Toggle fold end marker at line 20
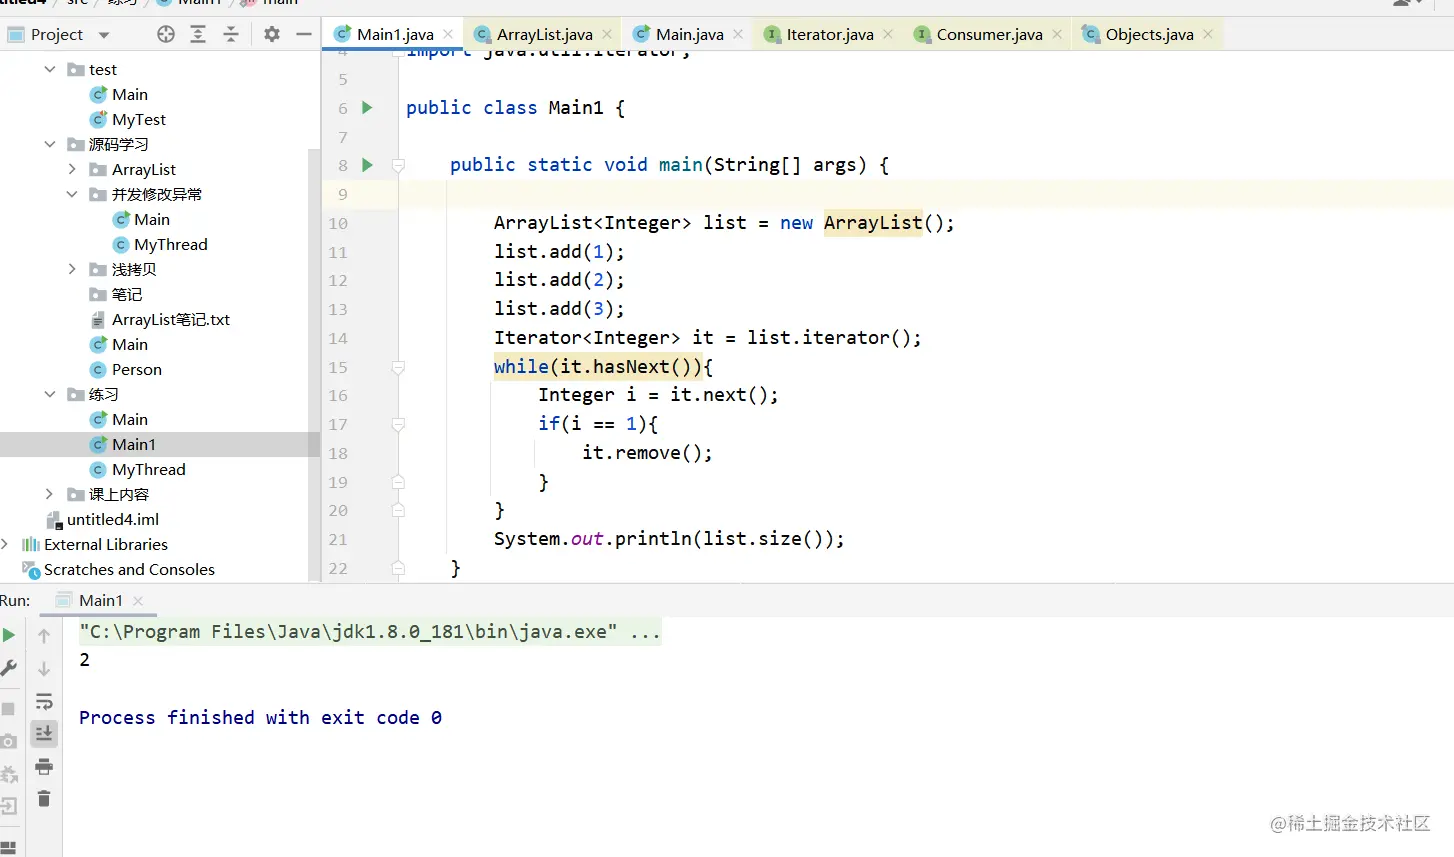The height and width of the screenshot is (857, 1454). (398, 510)
